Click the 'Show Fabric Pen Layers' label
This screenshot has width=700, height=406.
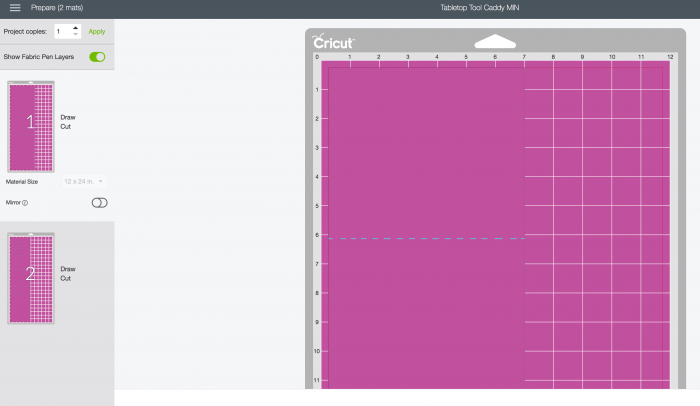[x=39, y=57]
